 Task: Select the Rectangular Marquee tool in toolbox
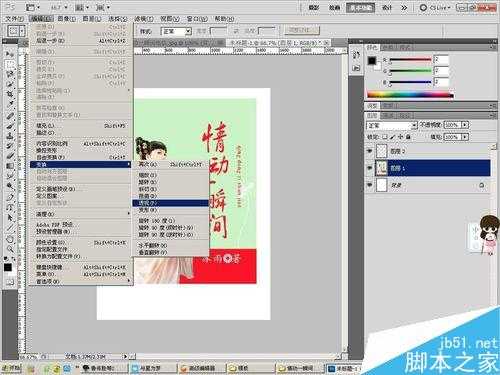10,64
